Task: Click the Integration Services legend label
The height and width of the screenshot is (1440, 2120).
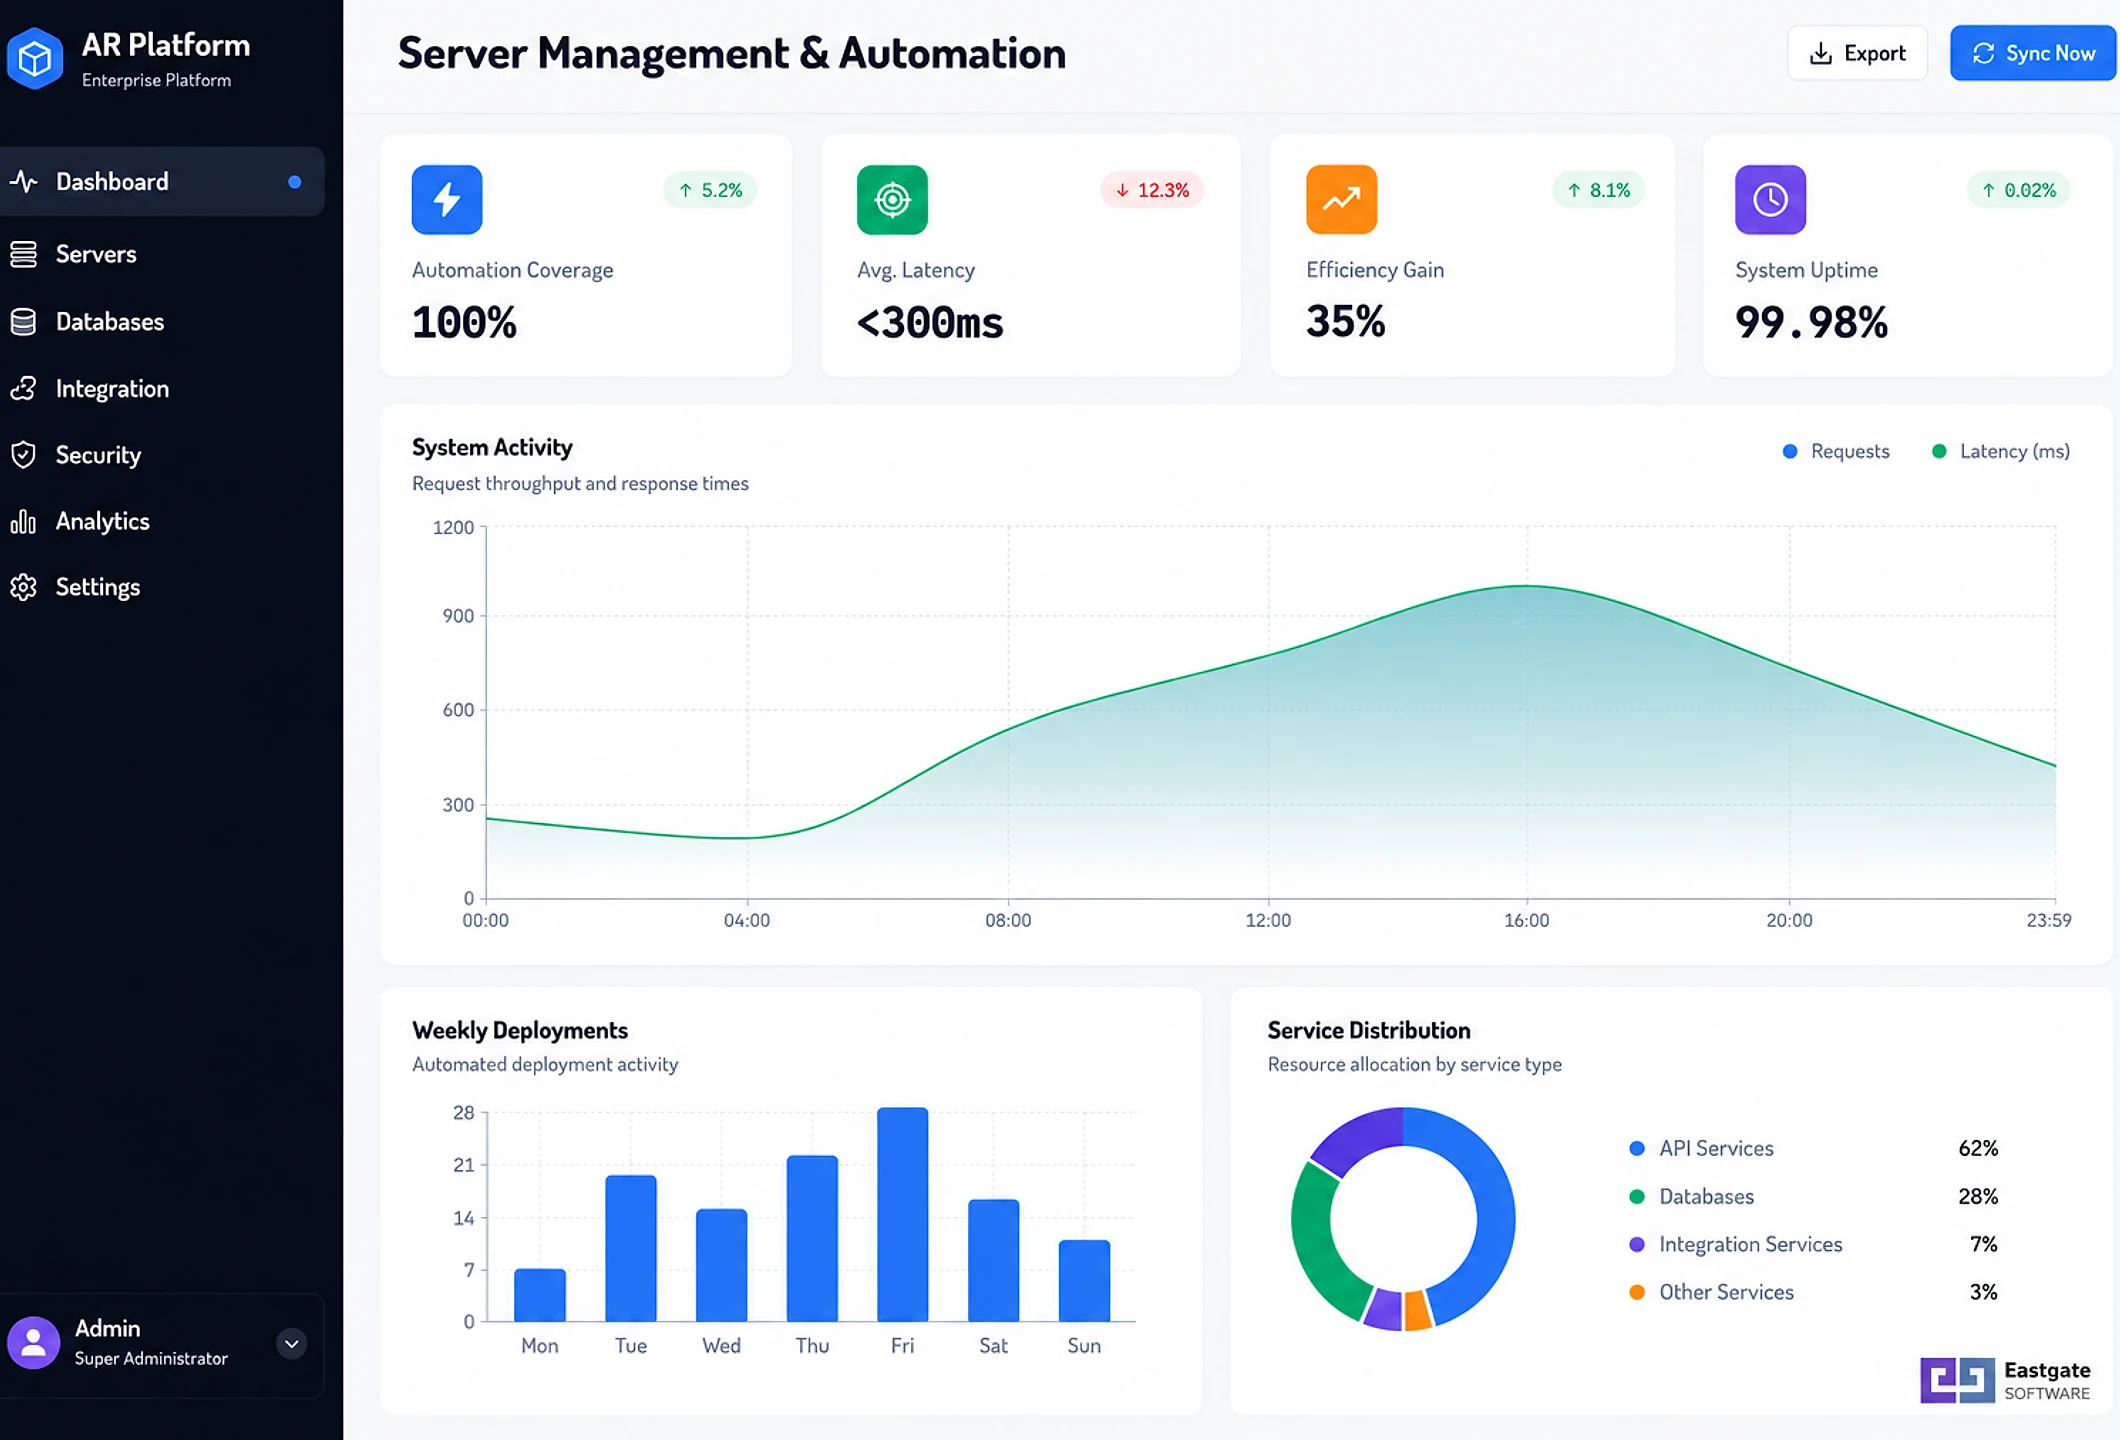Action: click(1750, 1245)
